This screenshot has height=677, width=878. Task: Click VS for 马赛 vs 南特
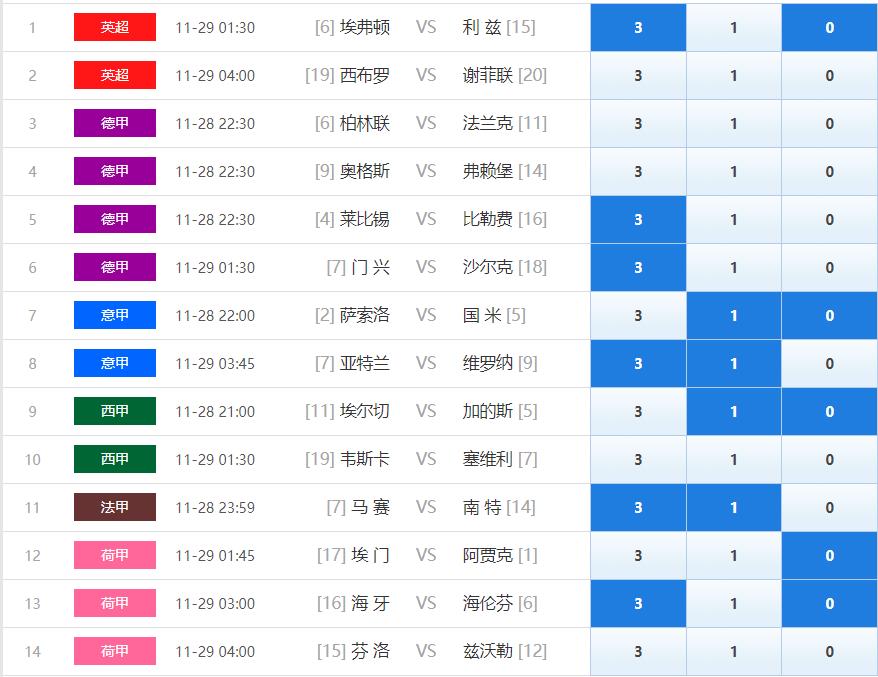tap(426, 507)
